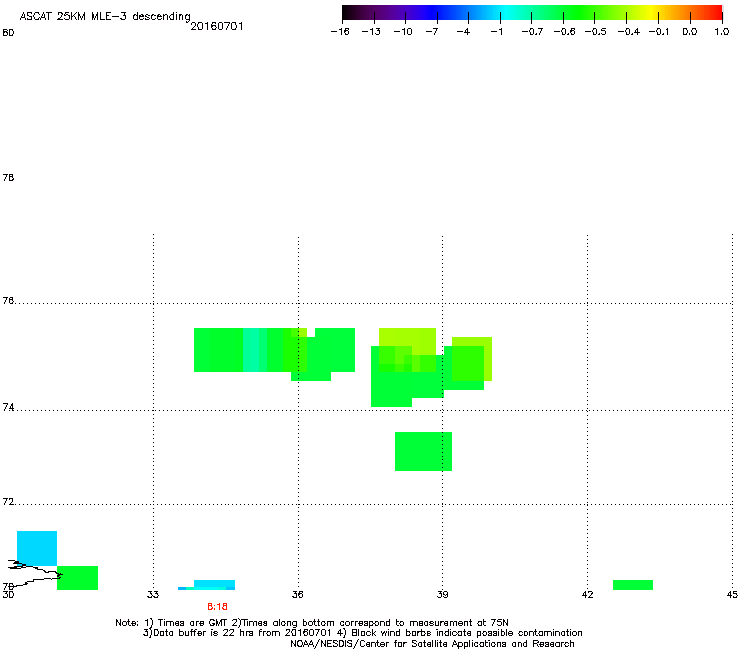This screenshot has height=650, width=740.
Task: Click the date label "20160701" under the title
Action: coord(217,26)
